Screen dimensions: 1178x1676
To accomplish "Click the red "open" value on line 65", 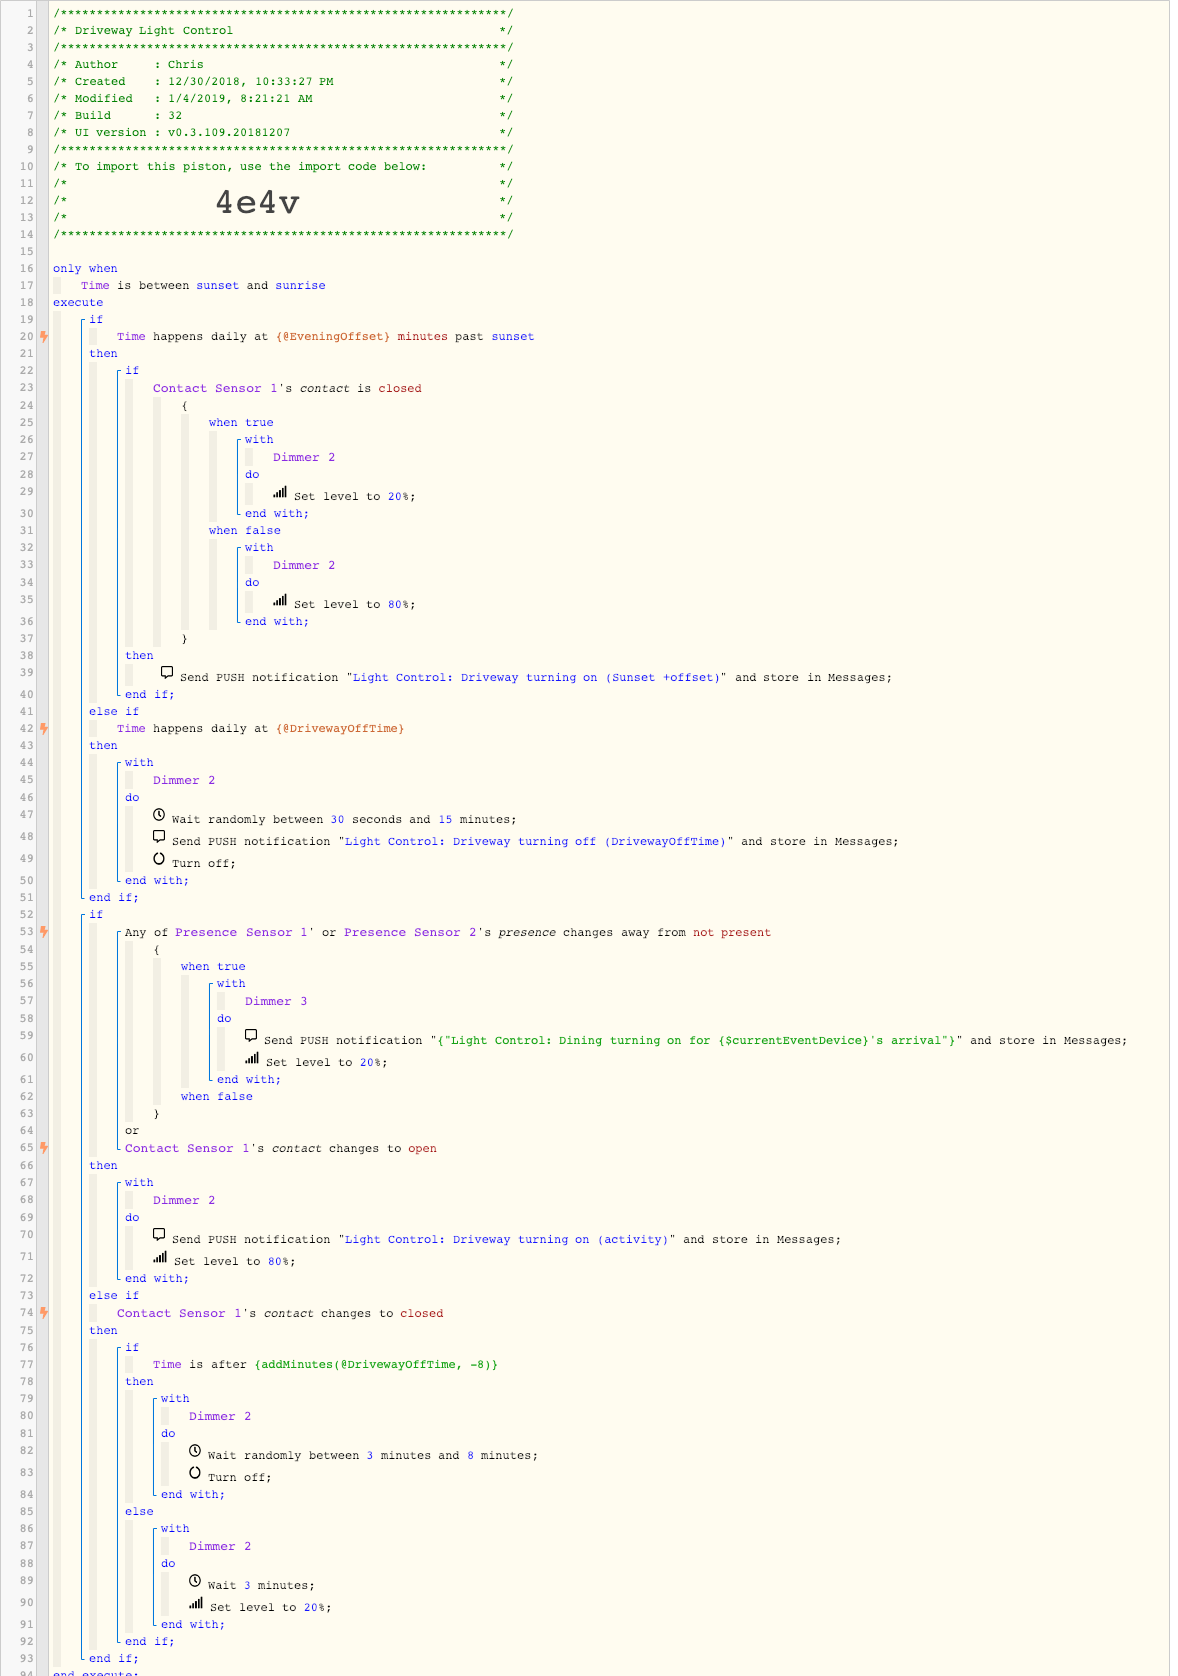I will point(422,1149).
